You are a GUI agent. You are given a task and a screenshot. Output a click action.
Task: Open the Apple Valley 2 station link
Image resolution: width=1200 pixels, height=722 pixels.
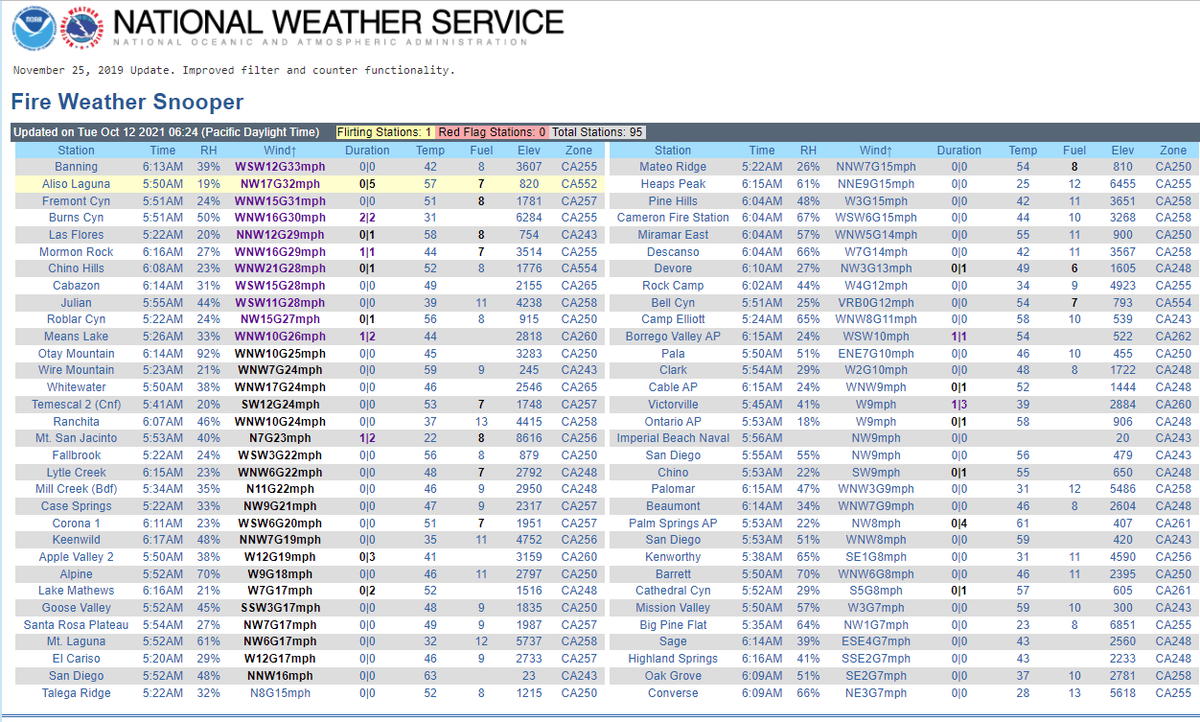pos(76,557)
